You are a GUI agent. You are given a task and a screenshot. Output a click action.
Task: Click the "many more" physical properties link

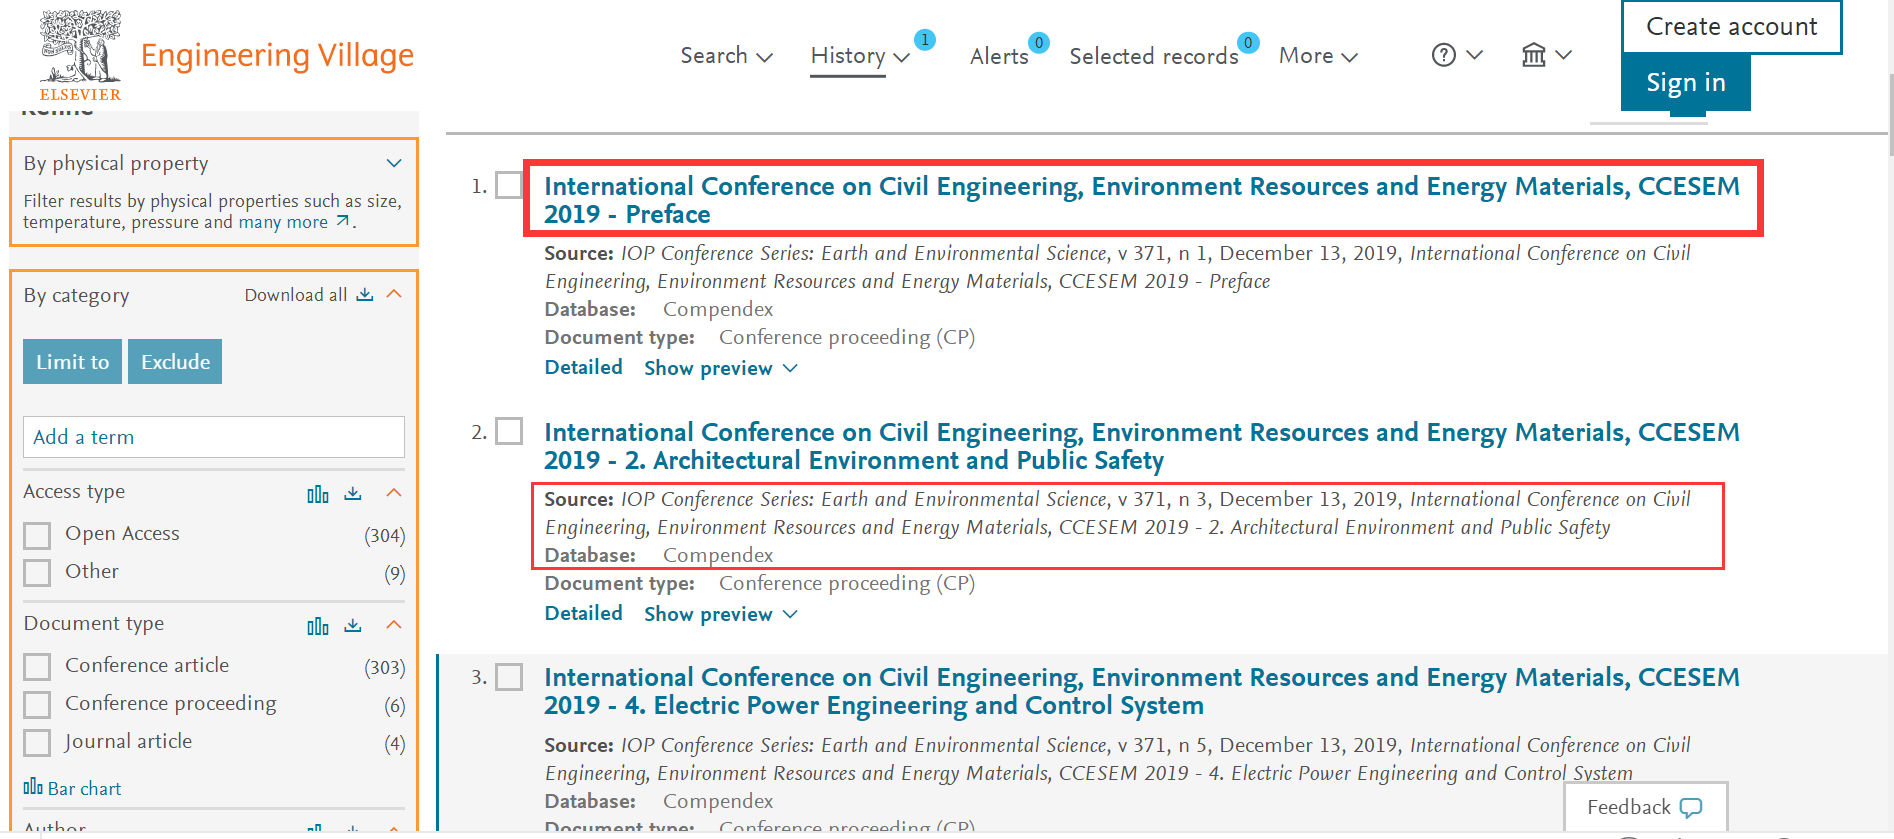pyautogui.click(x=283, y=222)
